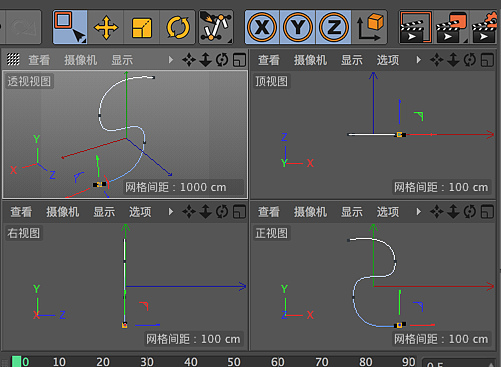
Task: Expand more menus arrow in right view
Action: (x=171, y=212)
